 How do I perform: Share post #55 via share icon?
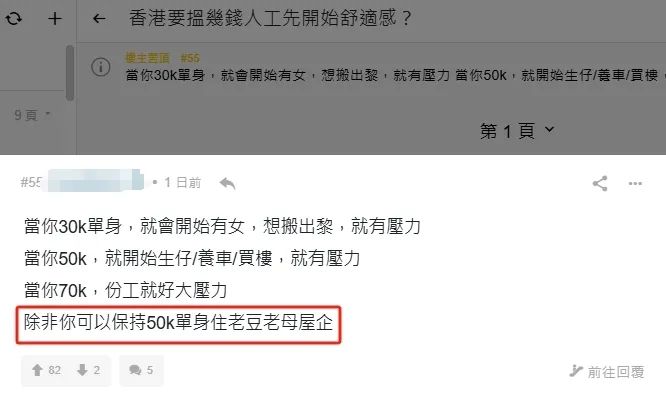600,183
